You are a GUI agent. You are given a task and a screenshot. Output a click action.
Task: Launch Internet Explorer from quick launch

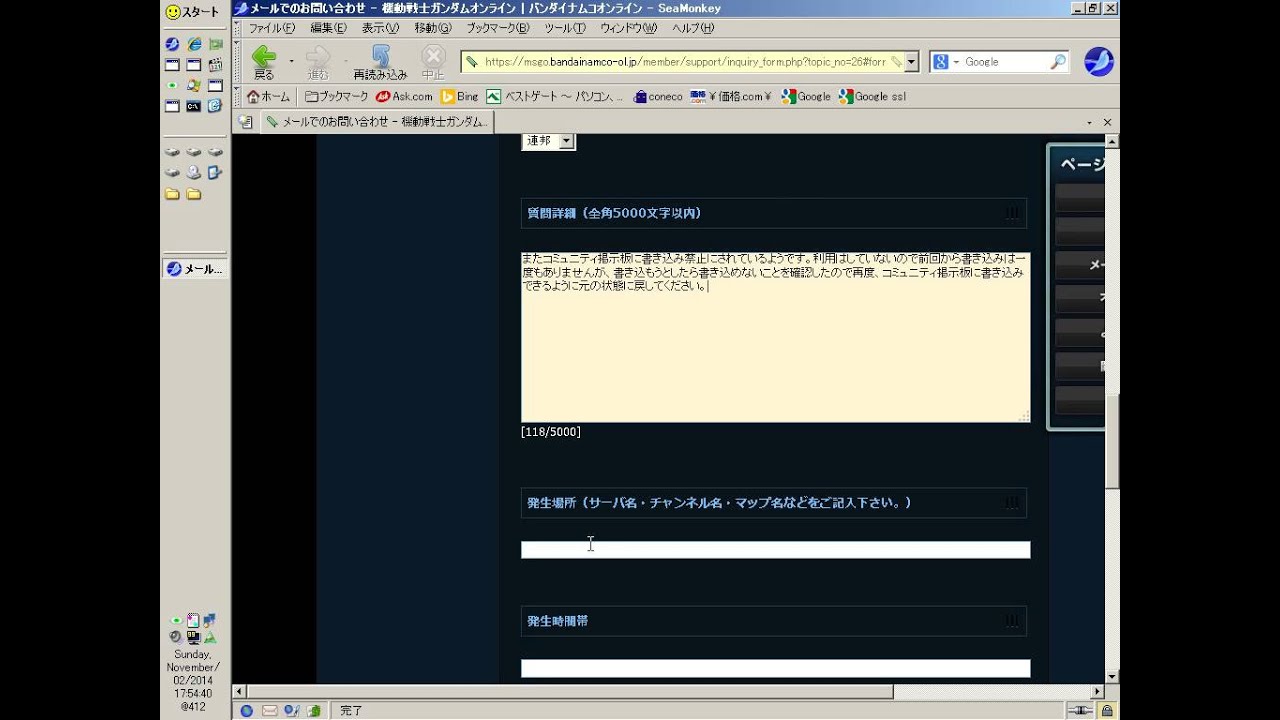coord(194,44)
